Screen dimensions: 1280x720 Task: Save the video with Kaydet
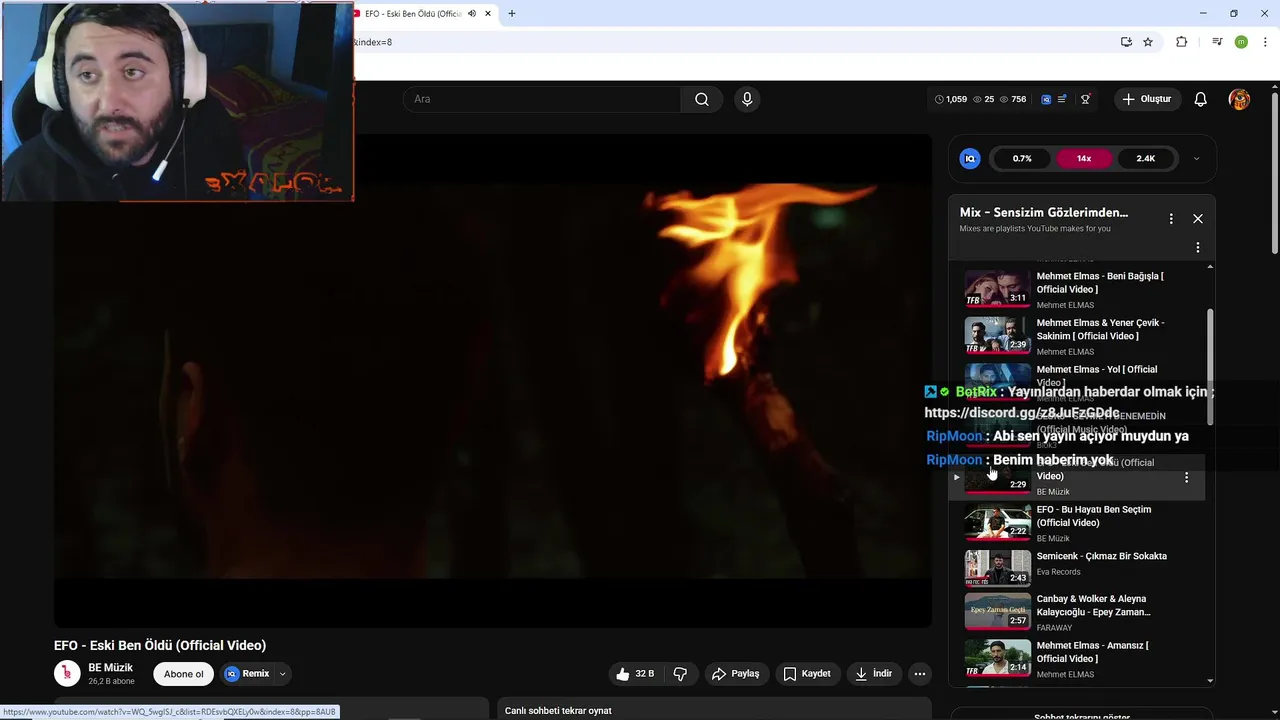pos(807,674)
